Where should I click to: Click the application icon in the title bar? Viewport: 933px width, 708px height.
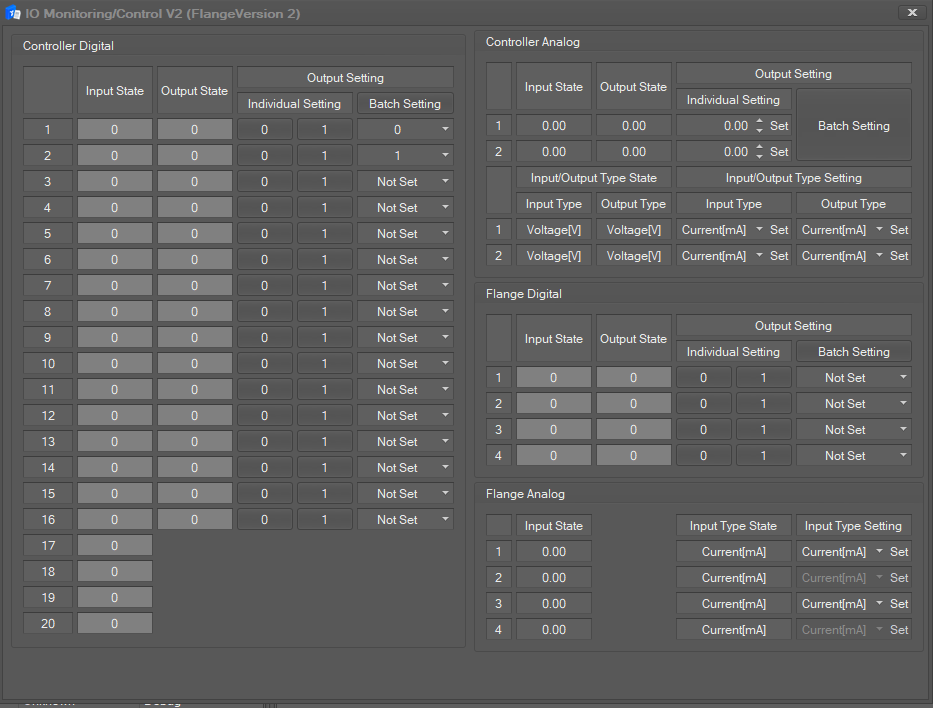click(x=14, y=13)
